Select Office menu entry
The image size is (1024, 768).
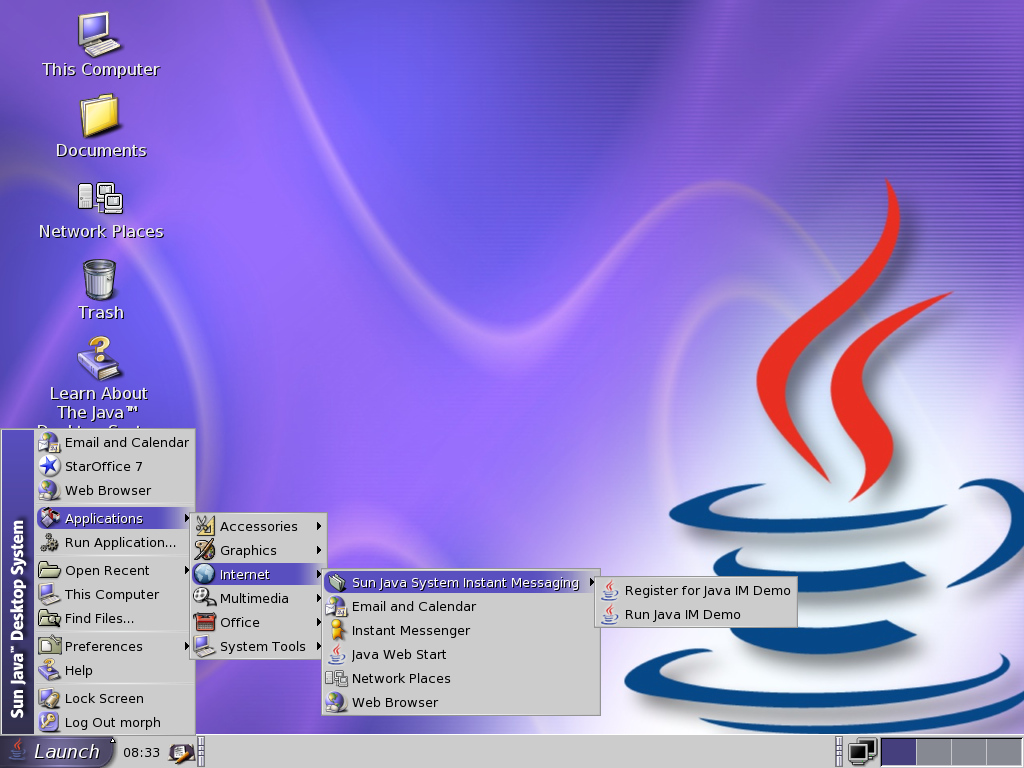pos(259,622)
